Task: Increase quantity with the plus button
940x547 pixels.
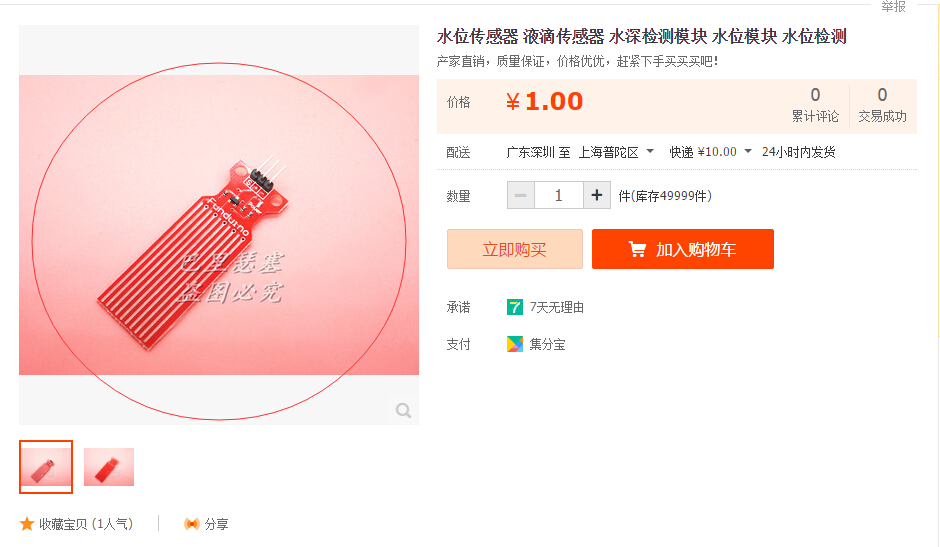Action: [x=596, y=195]
